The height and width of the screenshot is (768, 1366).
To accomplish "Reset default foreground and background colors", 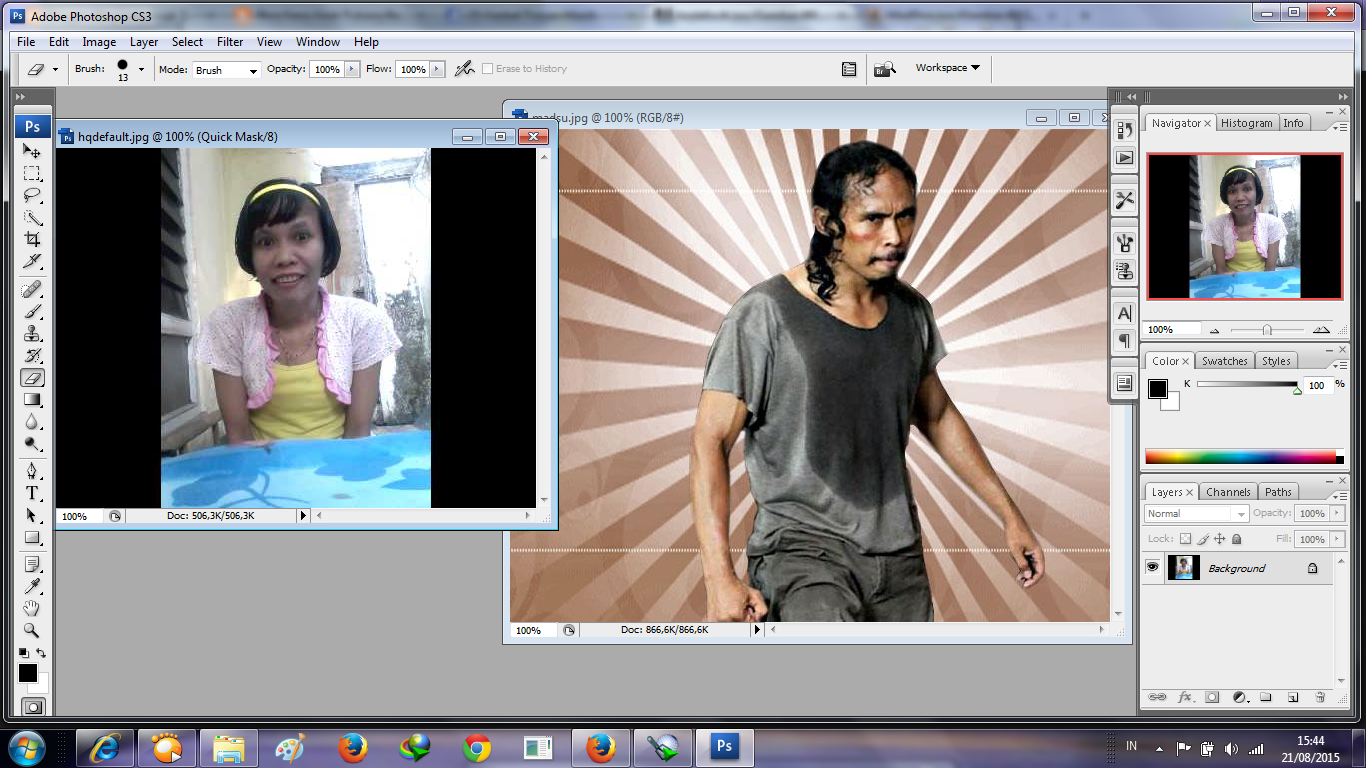I will (x=24, y=653).
